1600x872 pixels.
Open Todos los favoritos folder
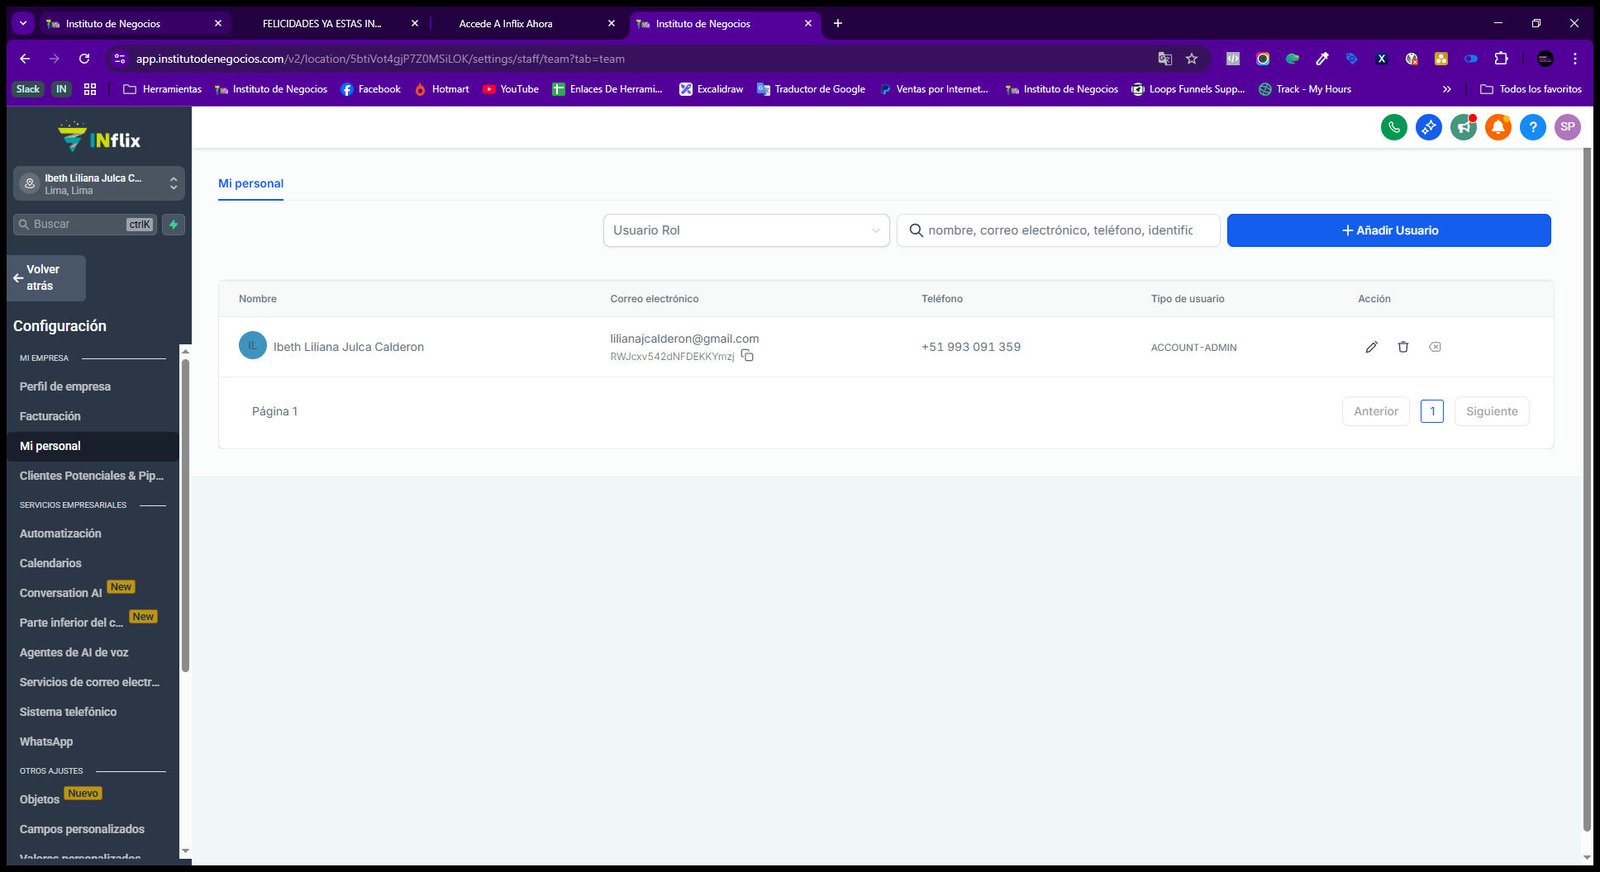pyautogui.click(x=1531, y=89)
